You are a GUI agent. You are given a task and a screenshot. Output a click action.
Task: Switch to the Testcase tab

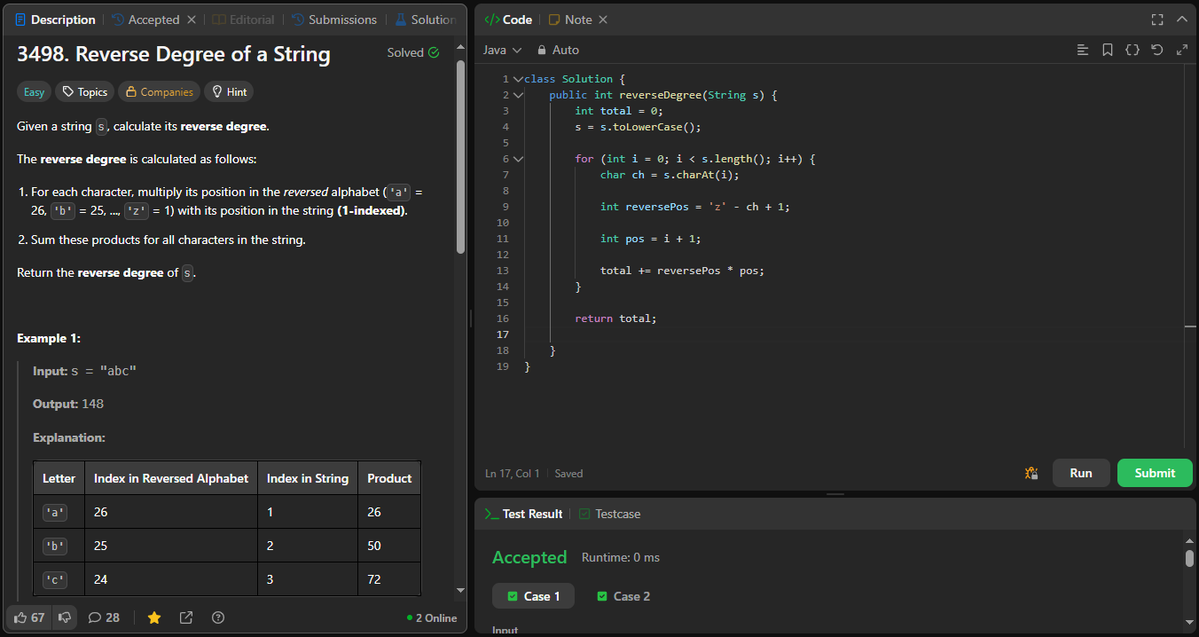point(609,514)
